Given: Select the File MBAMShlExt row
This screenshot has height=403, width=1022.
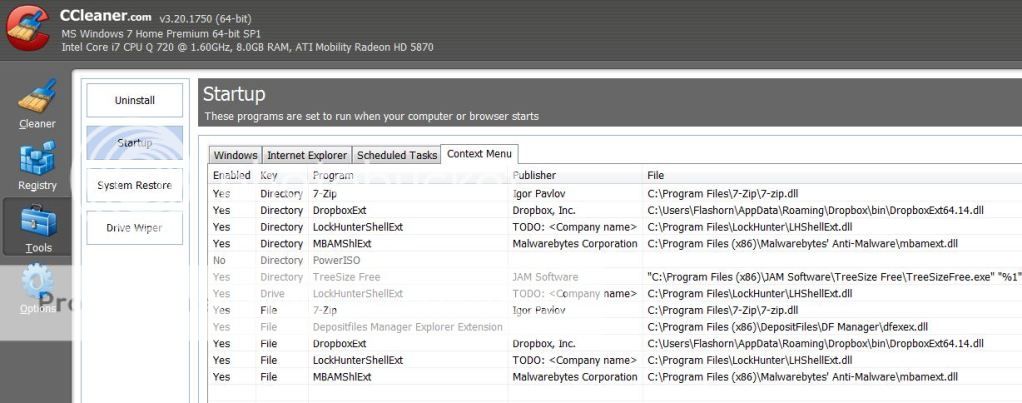Looking at the screenshot, I should pyautogui.click(x=615, y=376).
